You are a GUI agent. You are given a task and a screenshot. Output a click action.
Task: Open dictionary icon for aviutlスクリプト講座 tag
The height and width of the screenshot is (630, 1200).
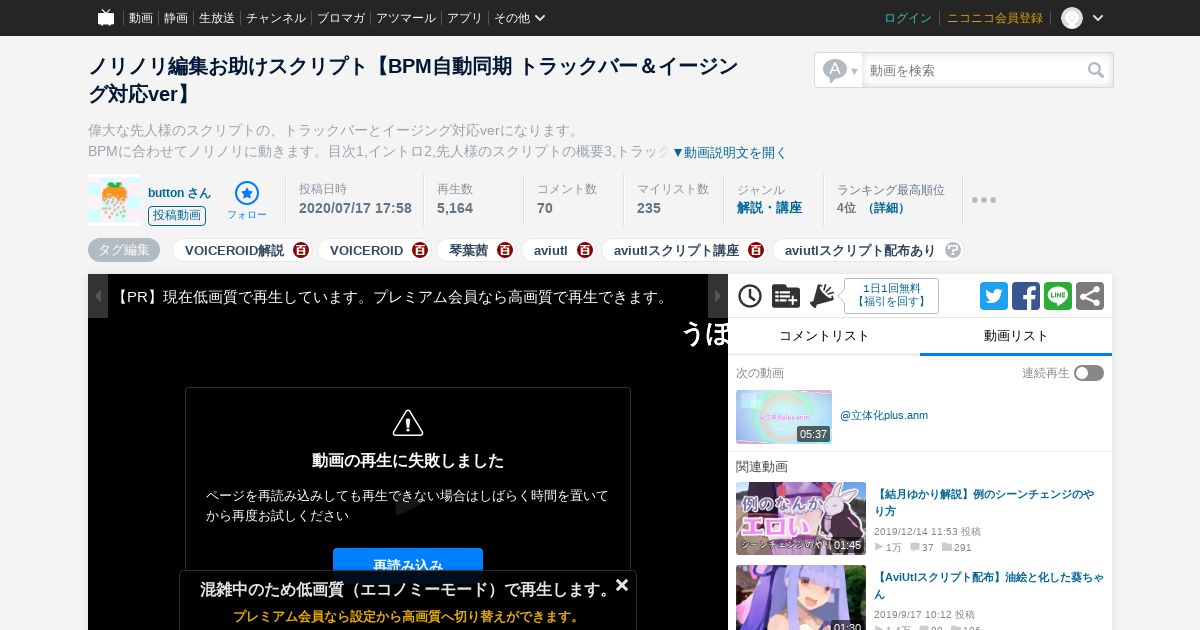click(x=756, y=250)
